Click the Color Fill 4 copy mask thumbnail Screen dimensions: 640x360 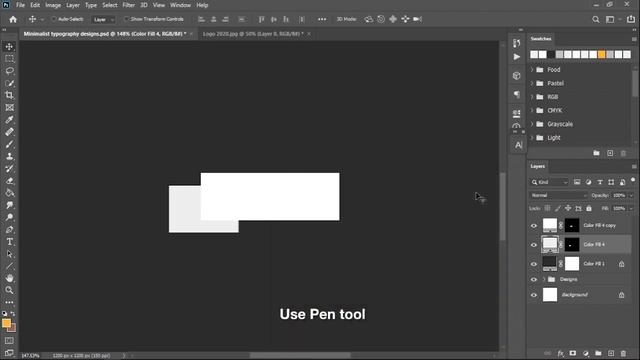[572, 225]
